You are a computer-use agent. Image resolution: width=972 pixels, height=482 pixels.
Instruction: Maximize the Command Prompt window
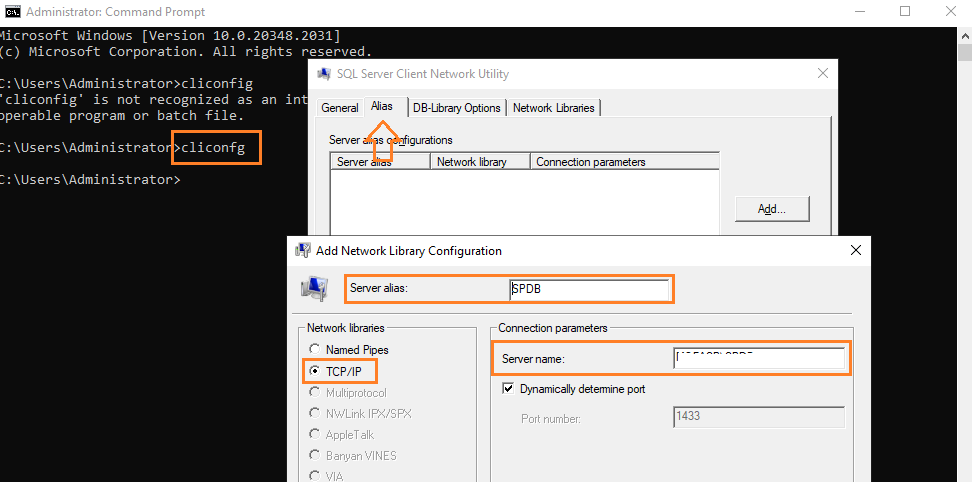(905, 11)
